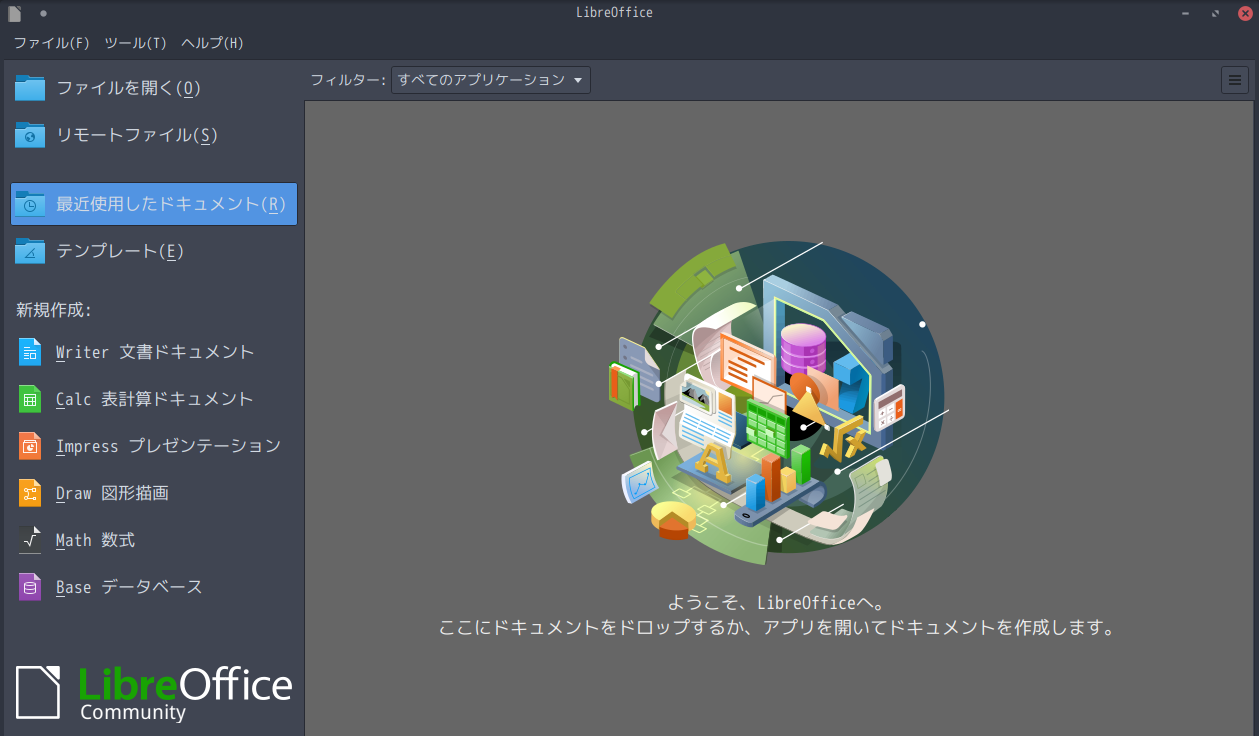This screenshot has height=736, width=1259.
Task: Click the ようこそ、LibreOfficeへ。 text
Action: tap(776, 603)
